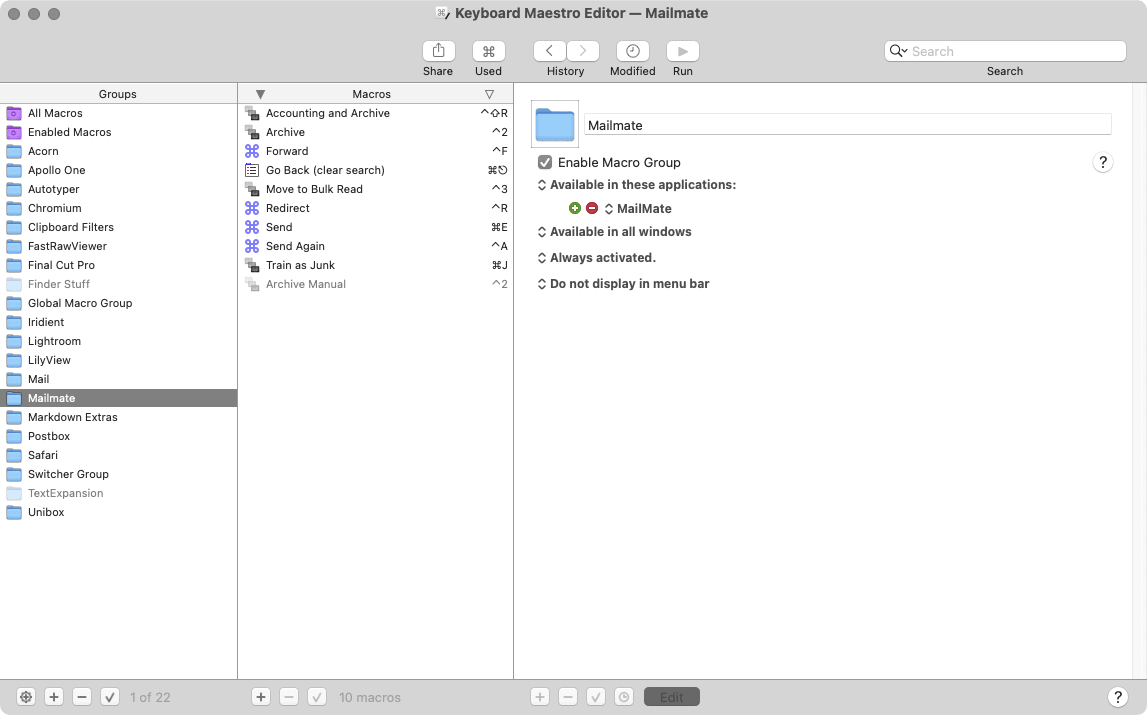Go forward in History with right arrow
Image resolution: width=1147 pixels, height=715 pixels.
(x=583, y=51)
